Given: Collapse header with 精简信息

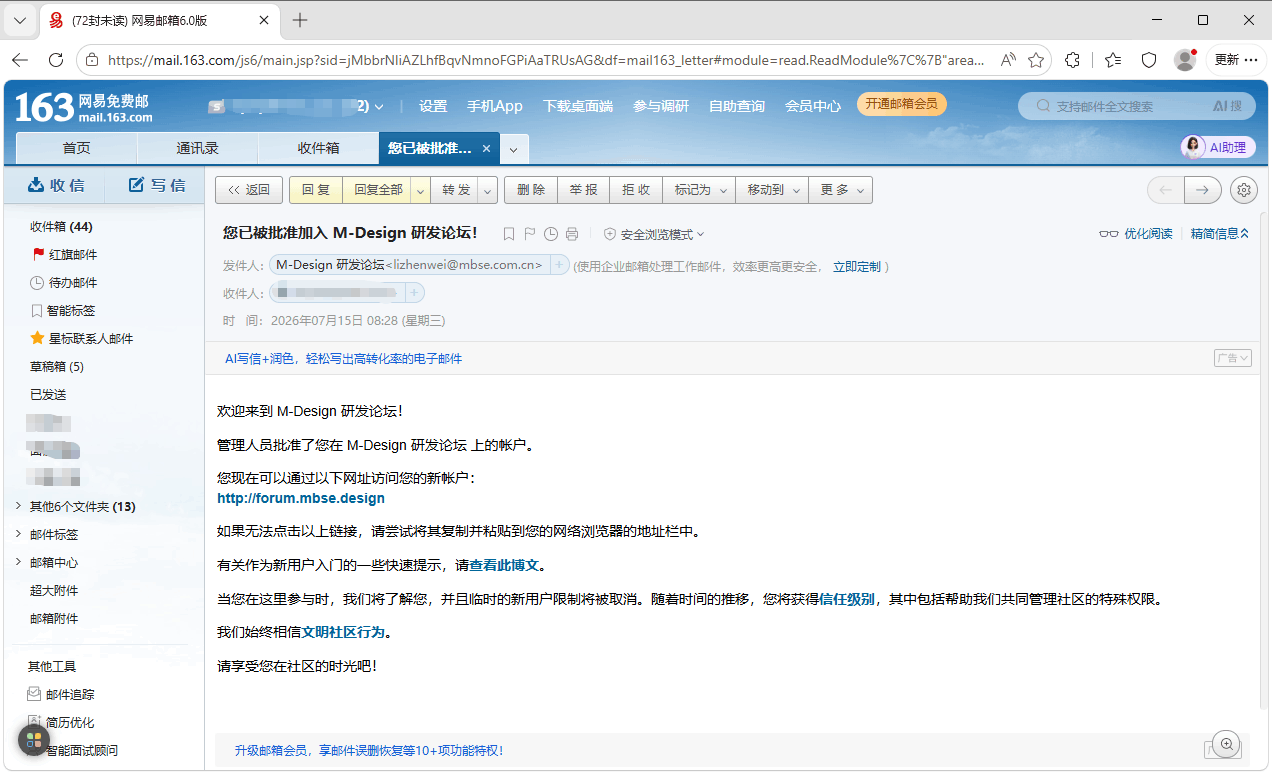Looking at the screenshot, I should [1220, 234].
